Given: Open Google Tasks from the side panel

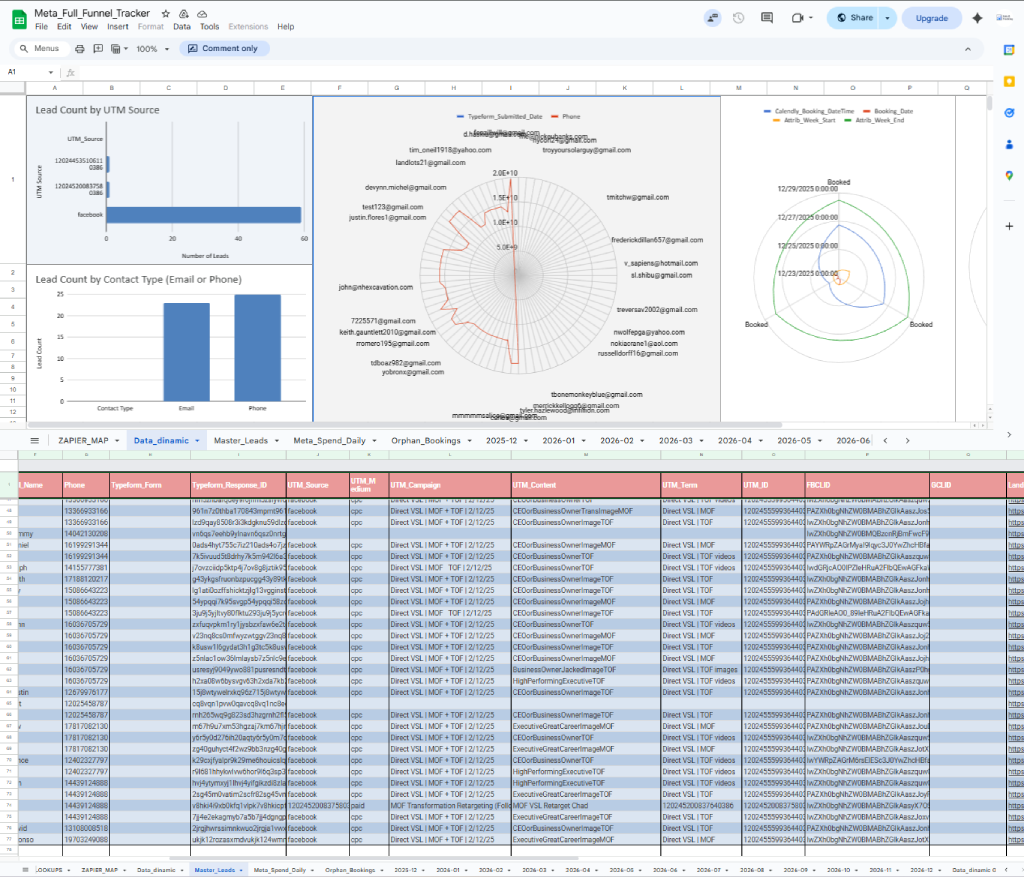Looking at the screenshot, I should (1010, 112).
